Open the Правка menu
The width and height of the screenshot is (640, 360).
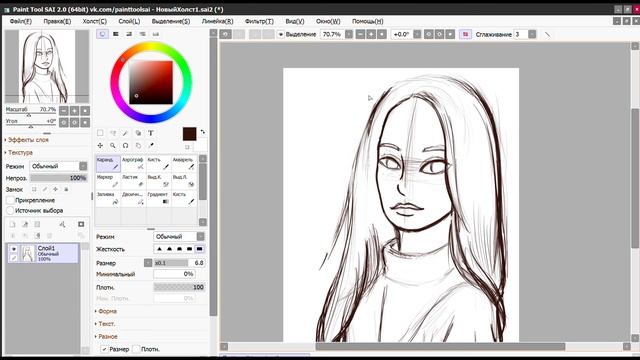click(x=57, y=21)
